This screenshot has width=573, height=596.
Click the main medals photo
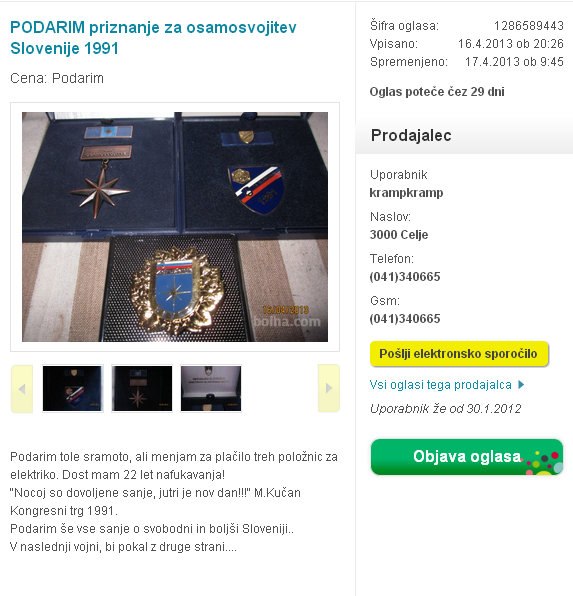coord(175,227)
